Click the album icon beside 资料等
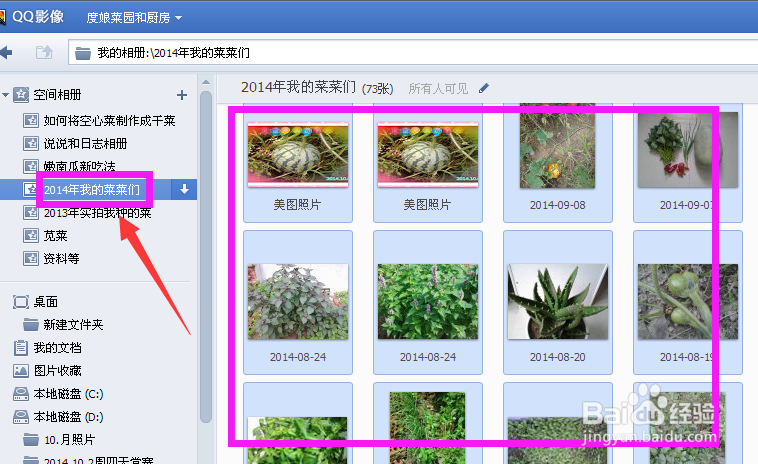Screen dimensions: 758x464 31,259
